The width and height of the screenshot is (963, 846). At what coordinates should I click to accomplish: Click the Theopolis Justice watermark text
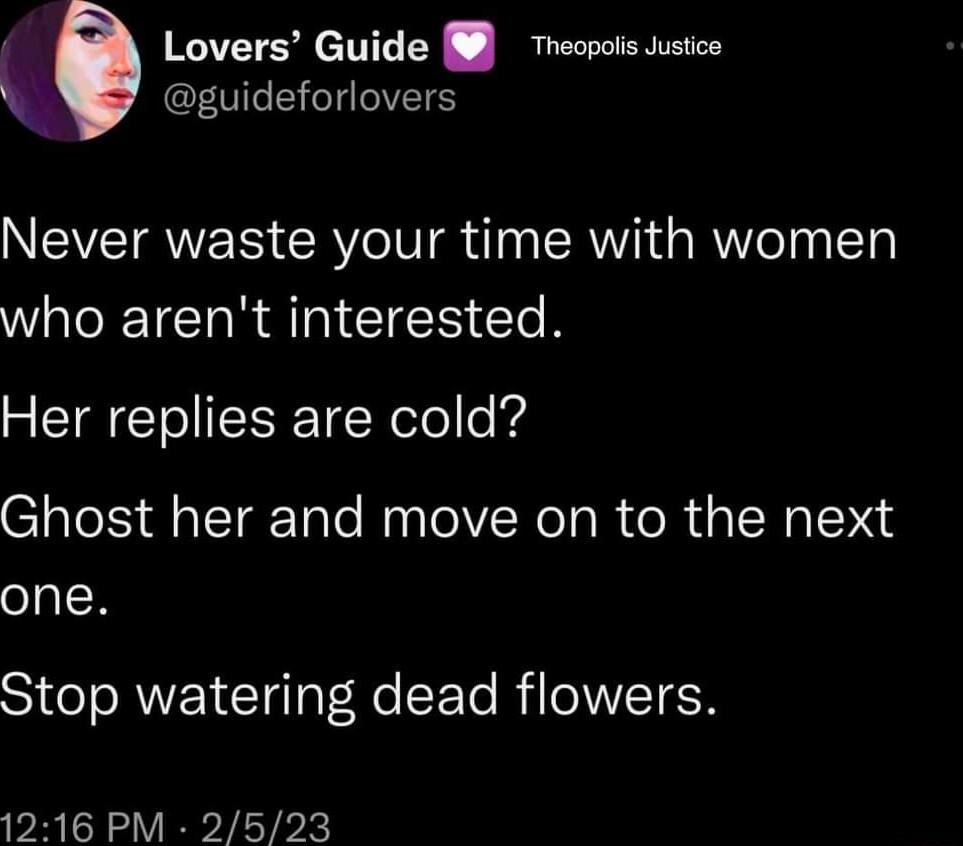[x=625, y=44]
